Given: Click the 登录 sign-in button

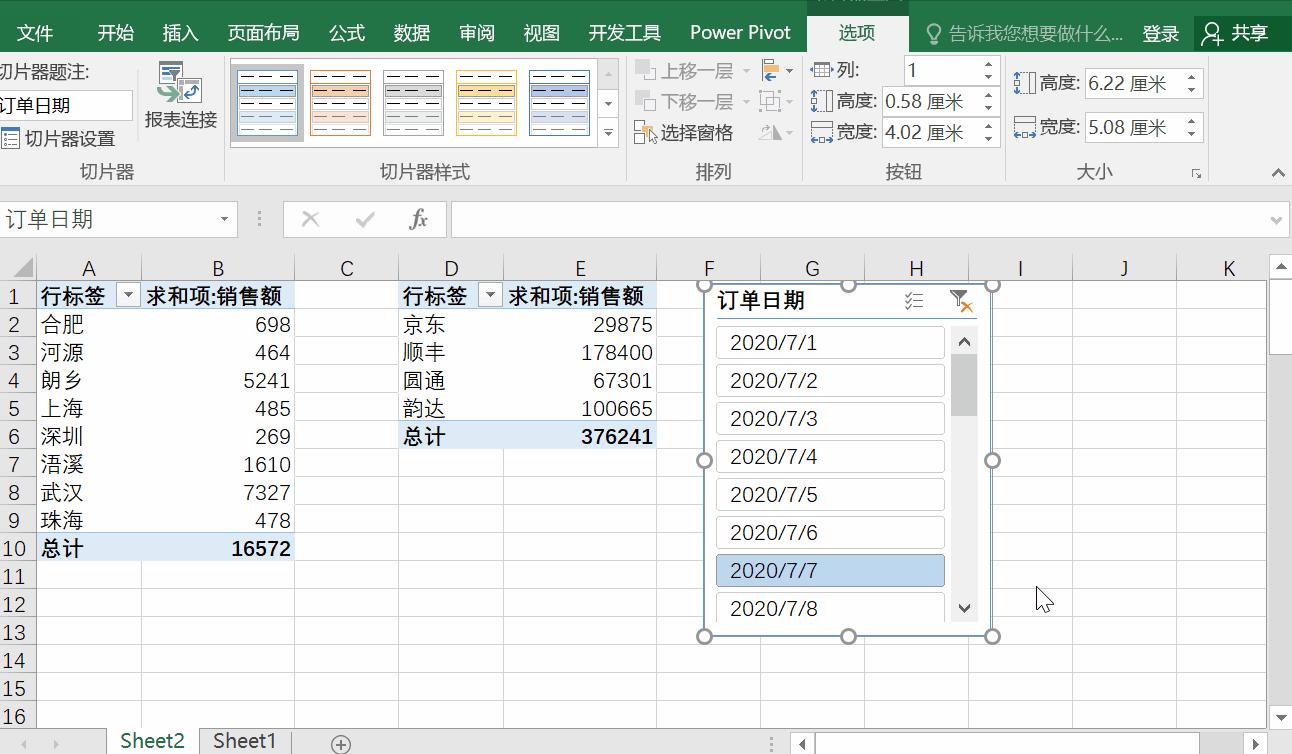Looking at the screenshot, I should pyautogui.click(x=1161, y=34).
